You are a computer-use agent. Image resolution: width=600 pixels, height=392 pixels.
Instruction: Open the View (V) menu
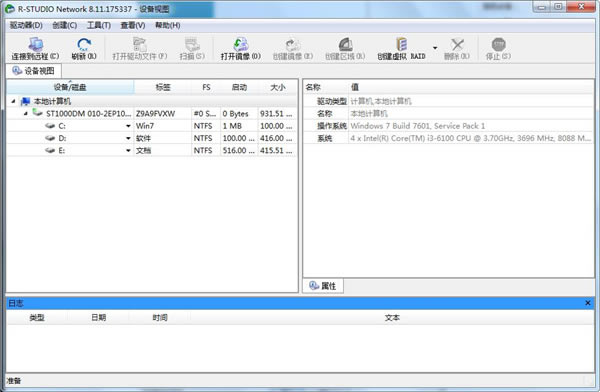point(133,25)
